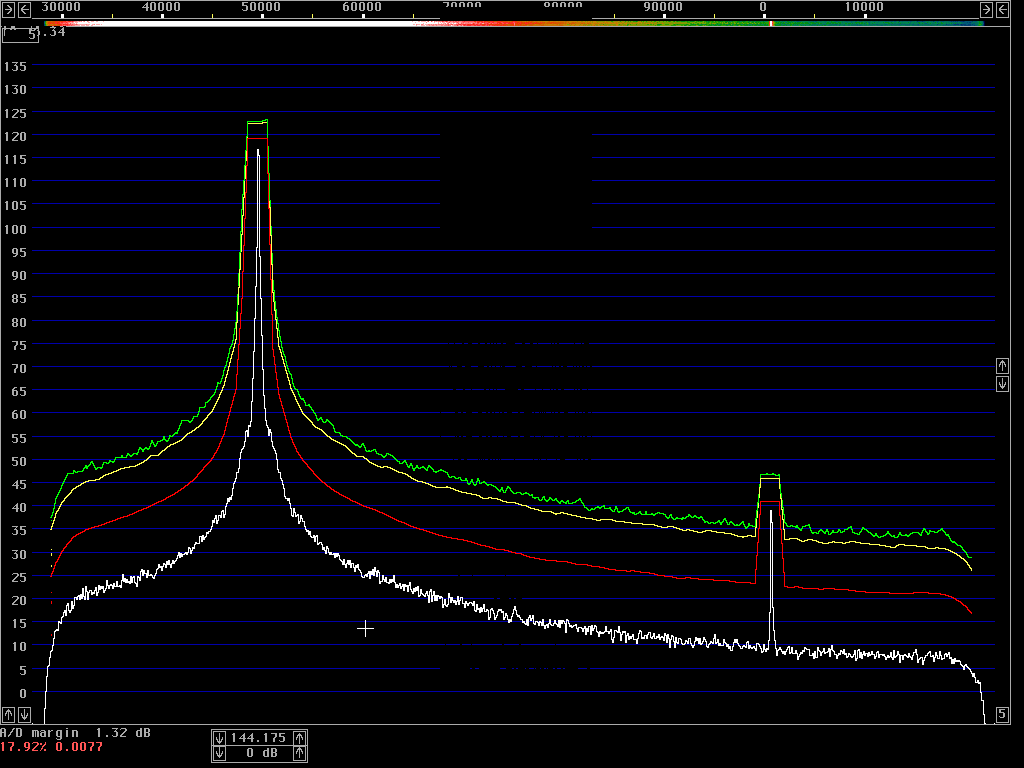Click the 50 dB label on the vertical scale
Viewport: 1024px width, 768px height.
(x=19, y=462)
